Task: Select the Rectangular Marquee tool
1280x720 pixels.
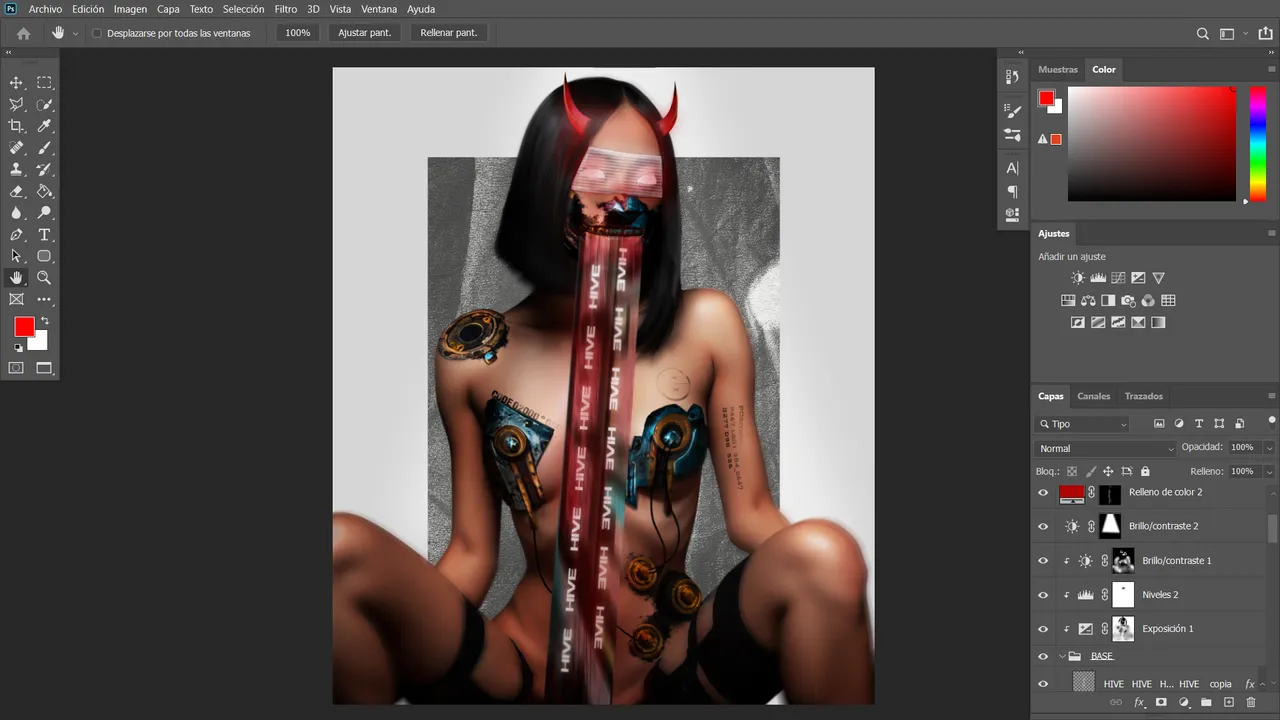Action: point(44,83)
